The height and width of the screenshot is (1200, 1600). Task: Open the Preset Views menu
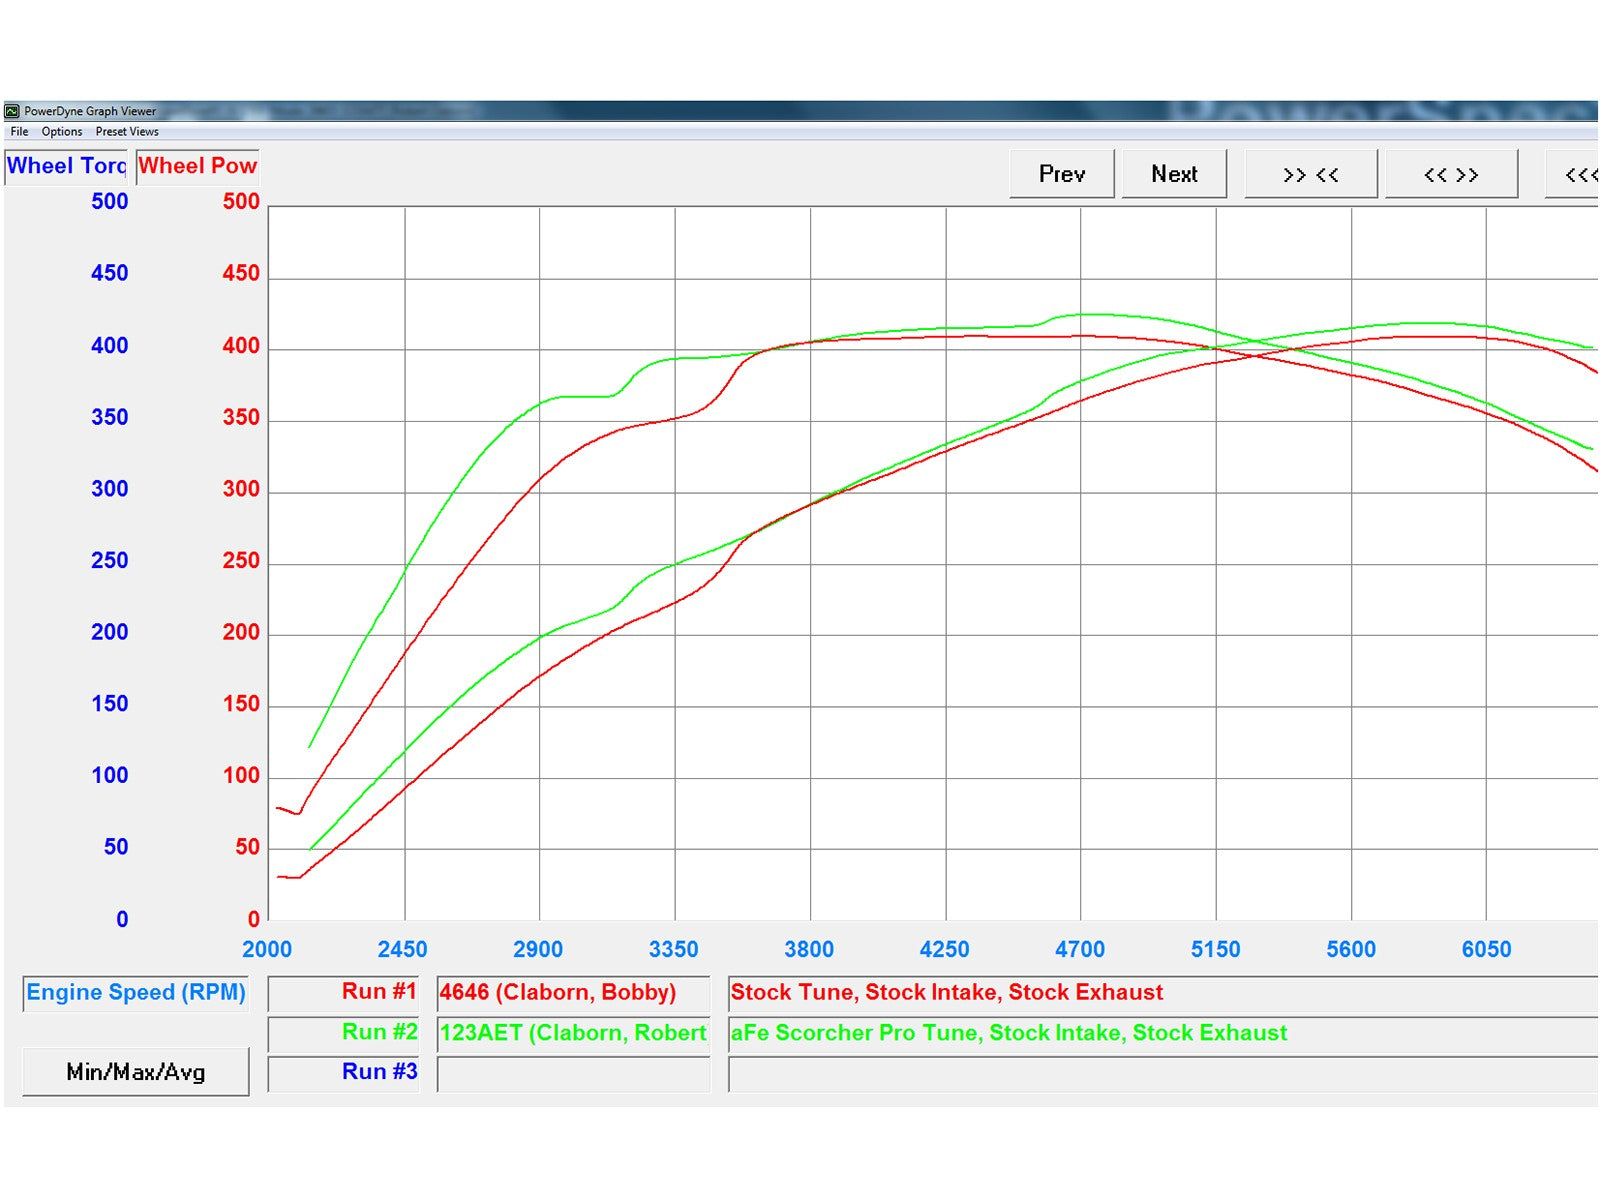127,131
